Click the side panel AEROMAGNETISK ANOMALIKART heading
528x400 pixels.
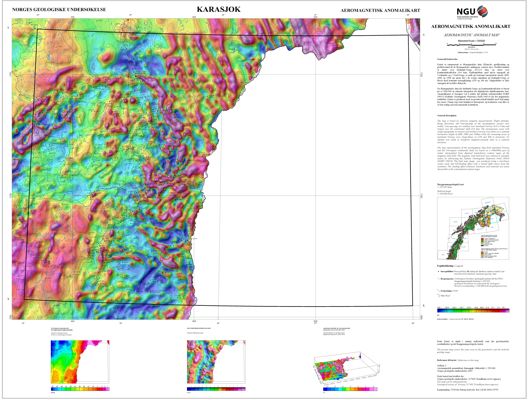[x=471, y=26]
